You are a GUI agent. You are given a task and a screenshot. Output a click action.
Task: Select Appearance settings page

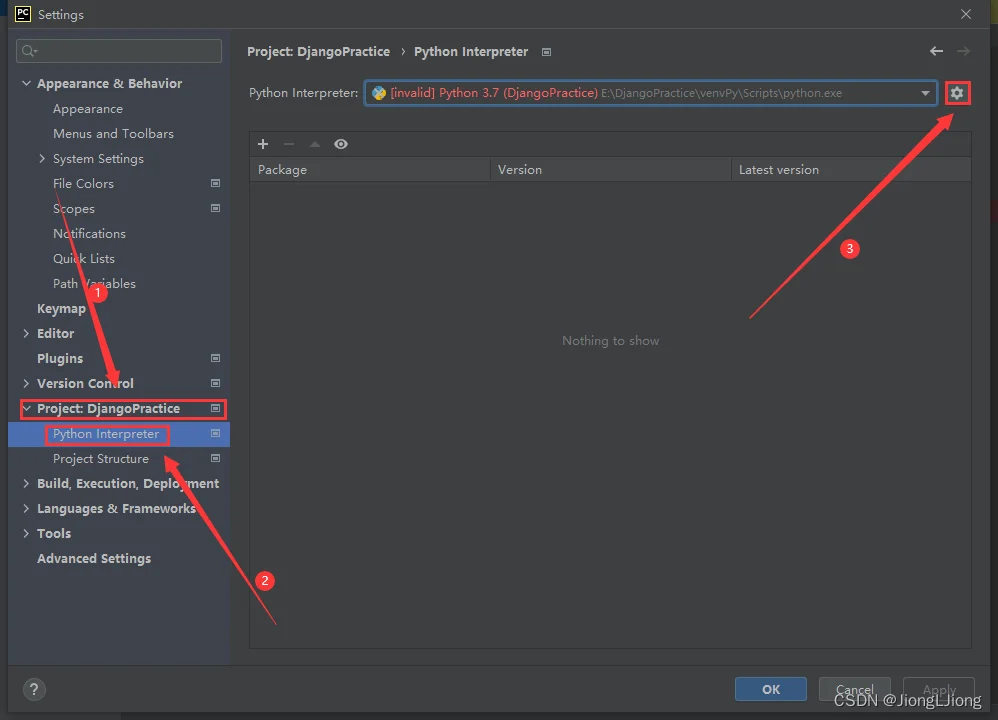[x=88, y=109]
